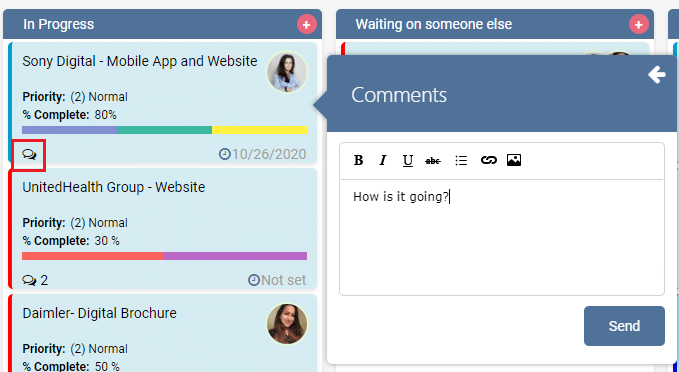
Task: Send the comment
Action: coord(624,326)
